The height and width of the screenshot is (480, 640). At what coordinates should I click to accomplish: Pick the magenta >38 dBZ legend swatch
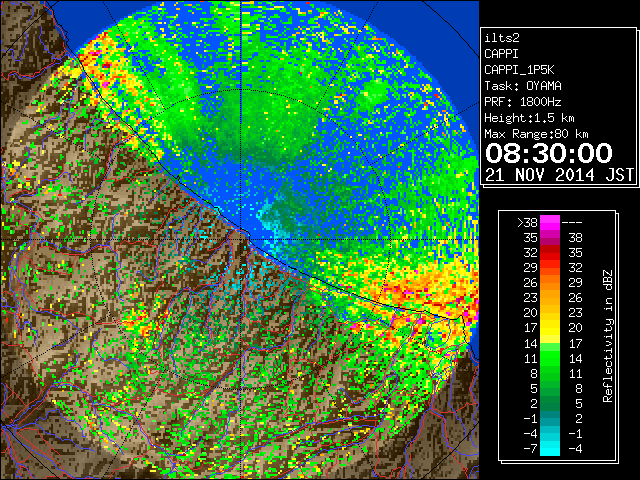pyautogui.click(x=550, y=222)
